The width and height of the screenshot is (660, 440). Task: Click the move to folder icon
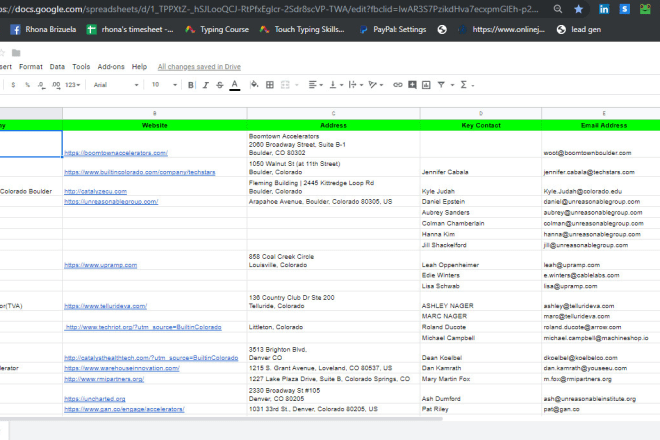[16, 53]
